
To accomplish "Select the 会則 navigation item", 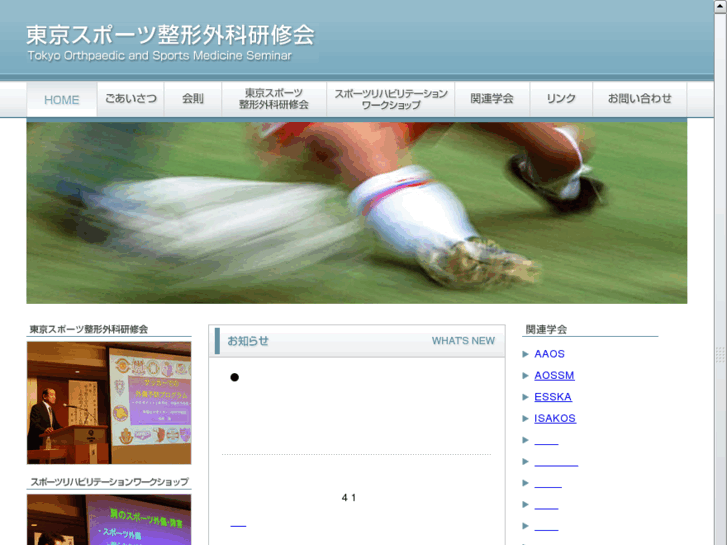I will tap(193, 99).
